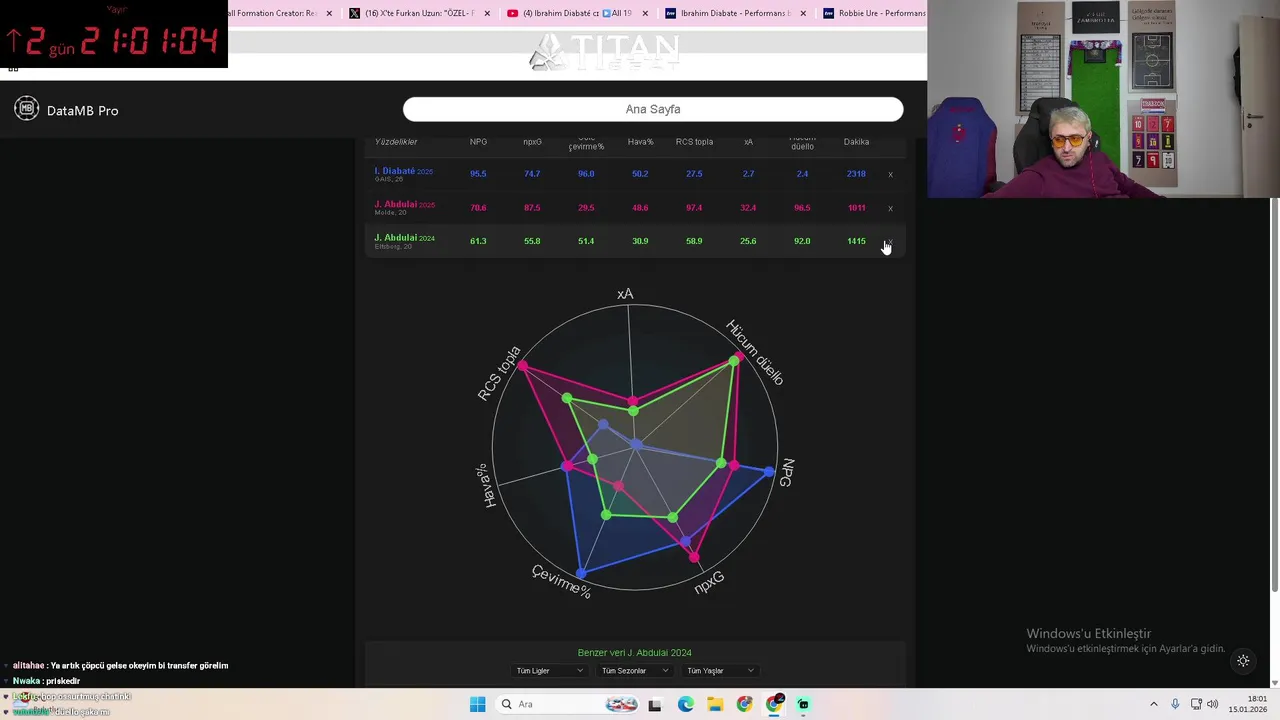Click the Hava% column header
1280x720 pixels.
pyautogui.click(x=640, y=142)
